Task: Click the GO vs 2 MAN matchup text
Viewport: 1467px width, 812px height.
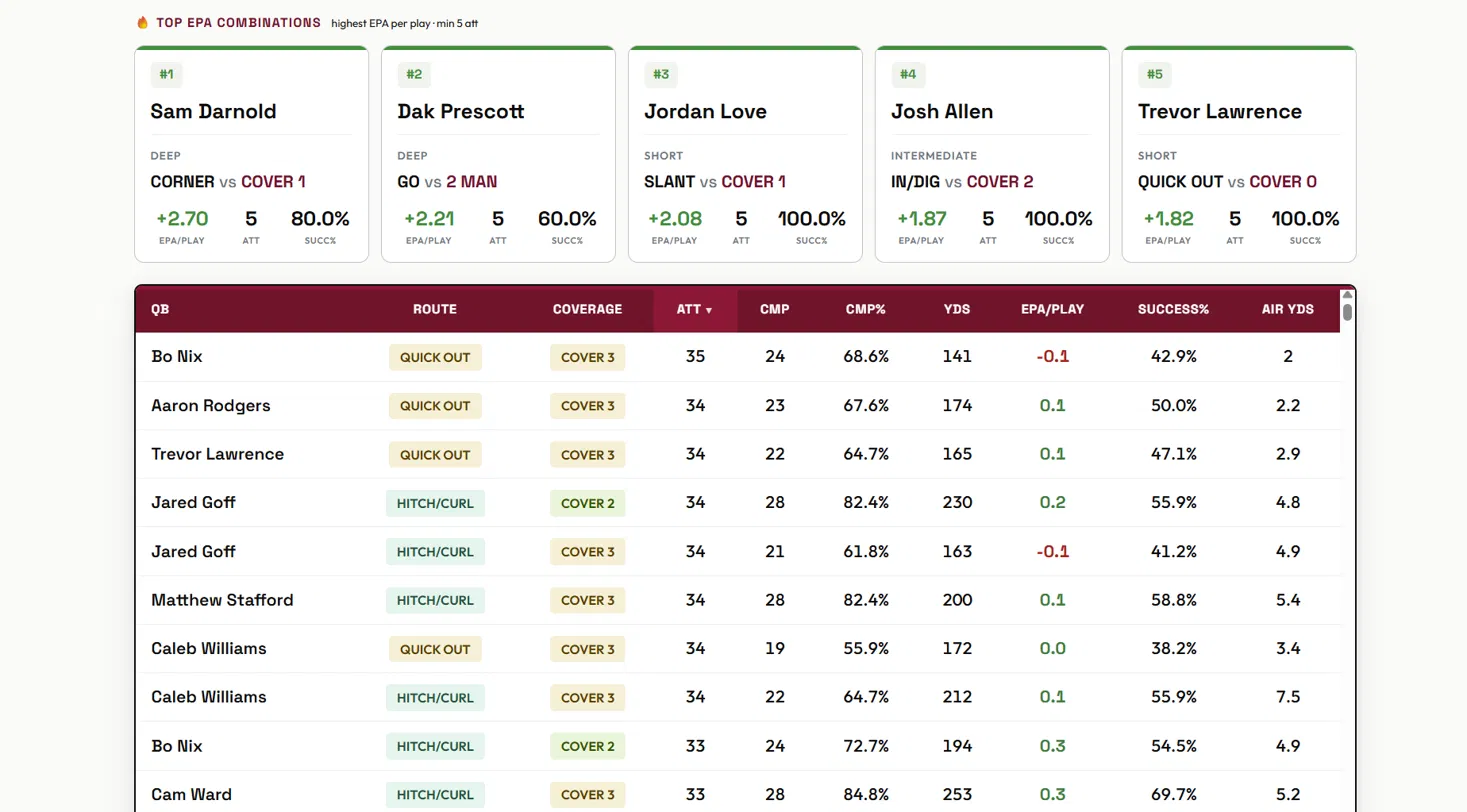Action: click(x=447, y=182)
